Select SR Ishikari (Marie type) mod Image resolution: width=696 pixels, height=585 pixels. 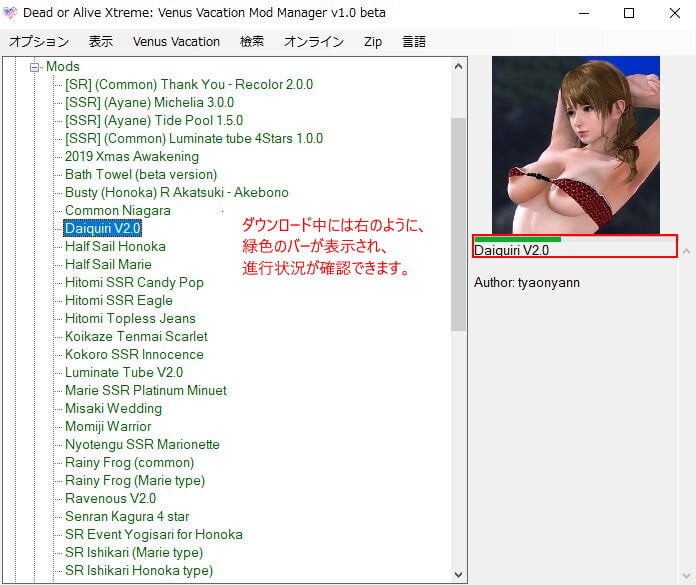coord(134,553)
